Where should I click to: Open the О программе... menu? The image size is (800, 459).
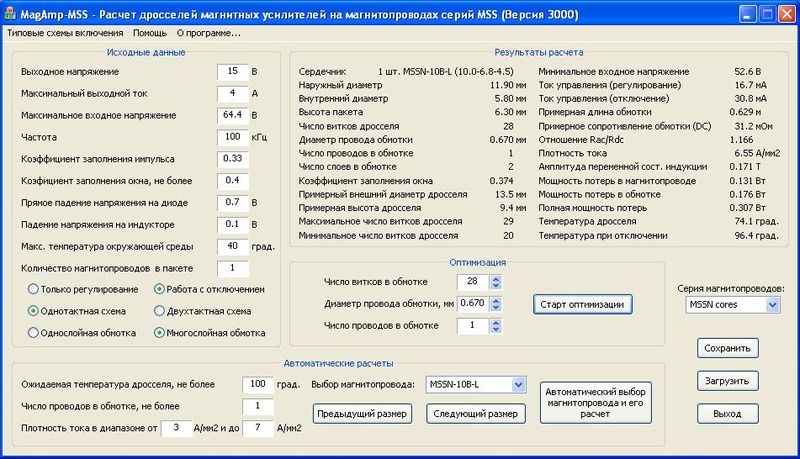pyautogui.click(x=209, y=33)
